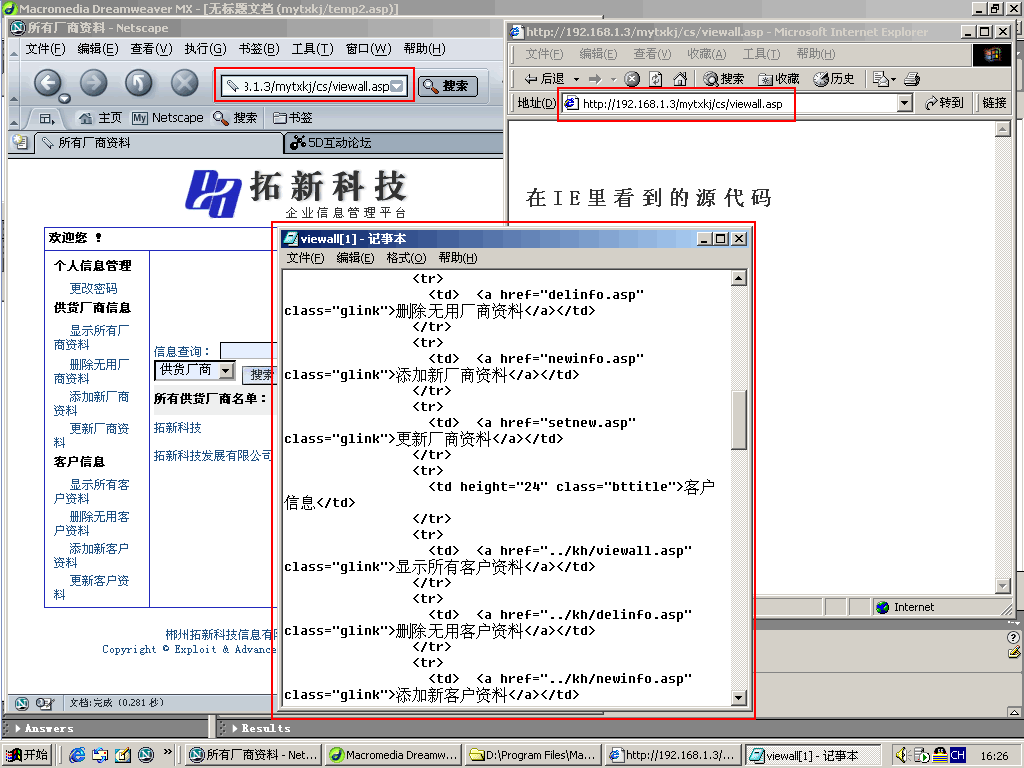Viewport: 1024px width, 768px height.
Task: Open Notepad 帮助(H) menu
Action: [458, 258]
